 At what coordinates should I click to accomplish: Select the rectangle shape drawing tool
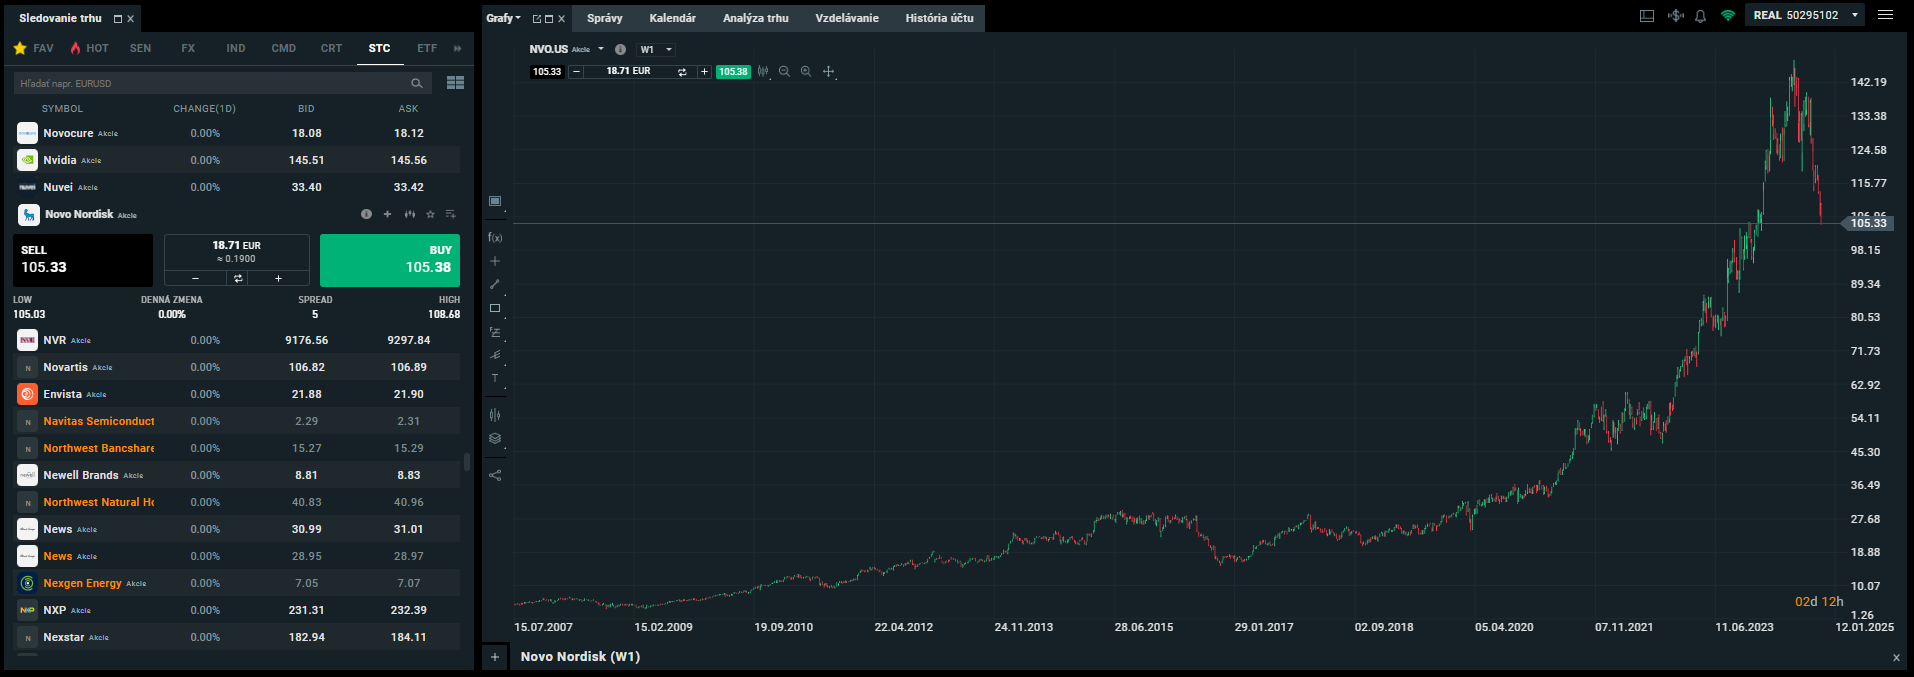coord(495,308)
